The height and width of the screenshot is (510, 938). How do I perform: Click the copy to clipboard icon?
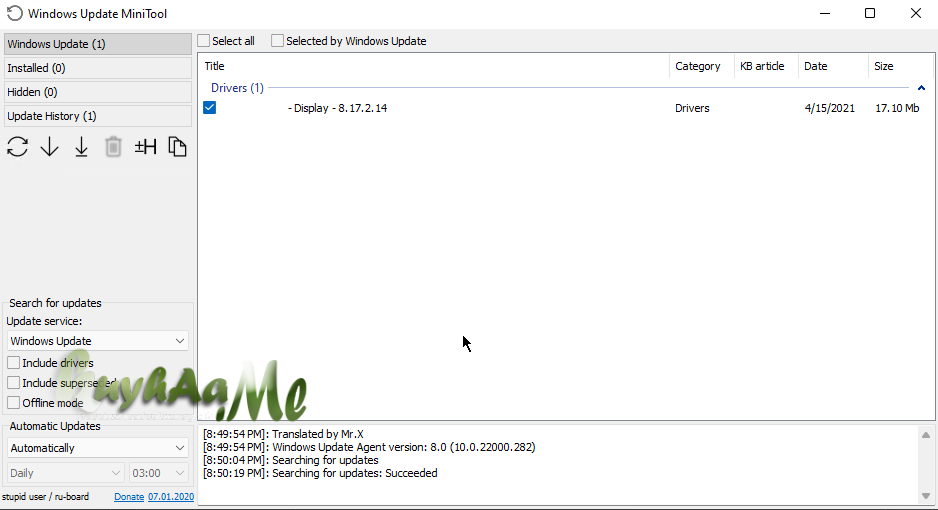(177, 146)
